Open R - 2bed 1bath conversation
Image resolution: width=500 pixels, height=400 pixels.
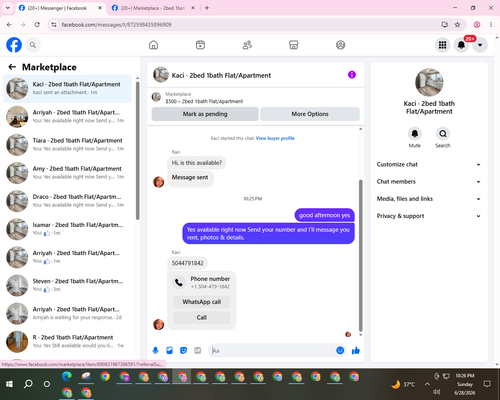(67, 341)
